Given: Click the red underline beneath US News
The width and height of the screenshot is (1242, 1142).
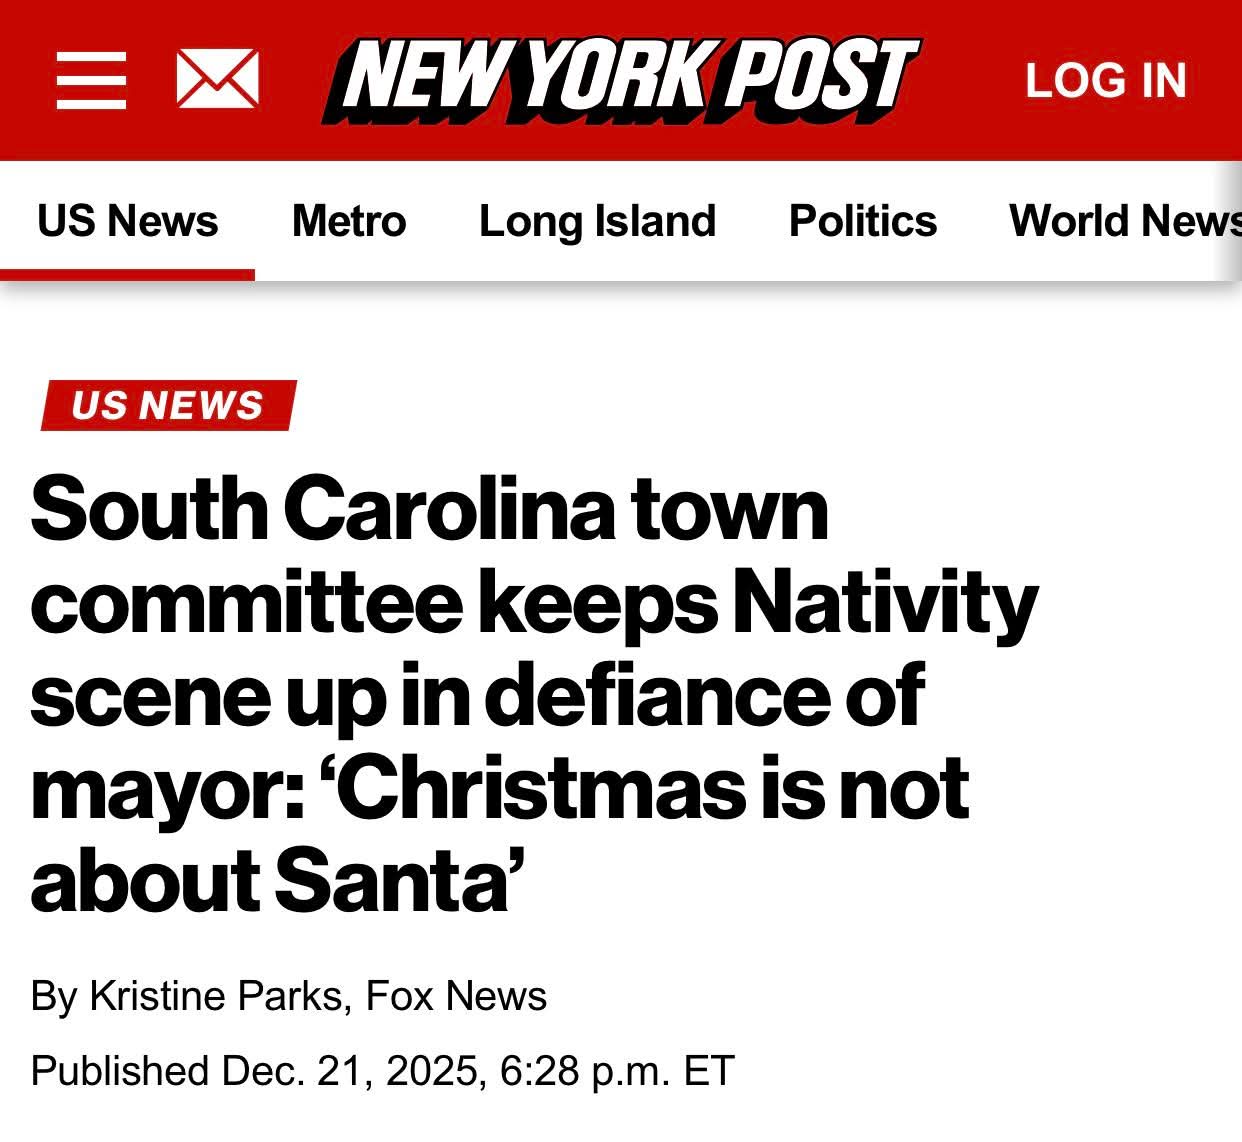Looking at the screenshot, I should pyautogui.click(x=127, y=275).
